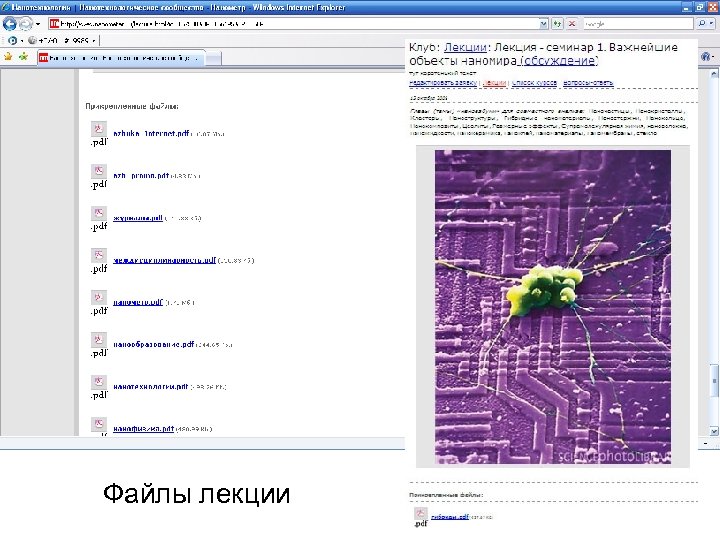
Task: Open the нанотехнологии.pdf file link
Action: coord(151,387)
